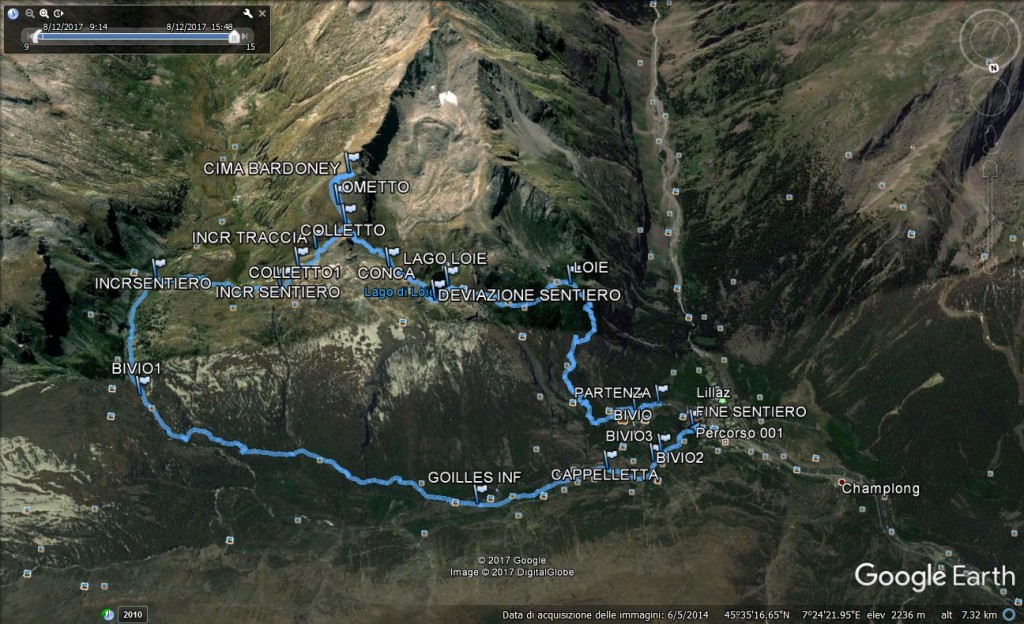Viewport: 1024px width, 624px height.
Task: Click the Champlong place marker
Action: (x=842, y=482)
